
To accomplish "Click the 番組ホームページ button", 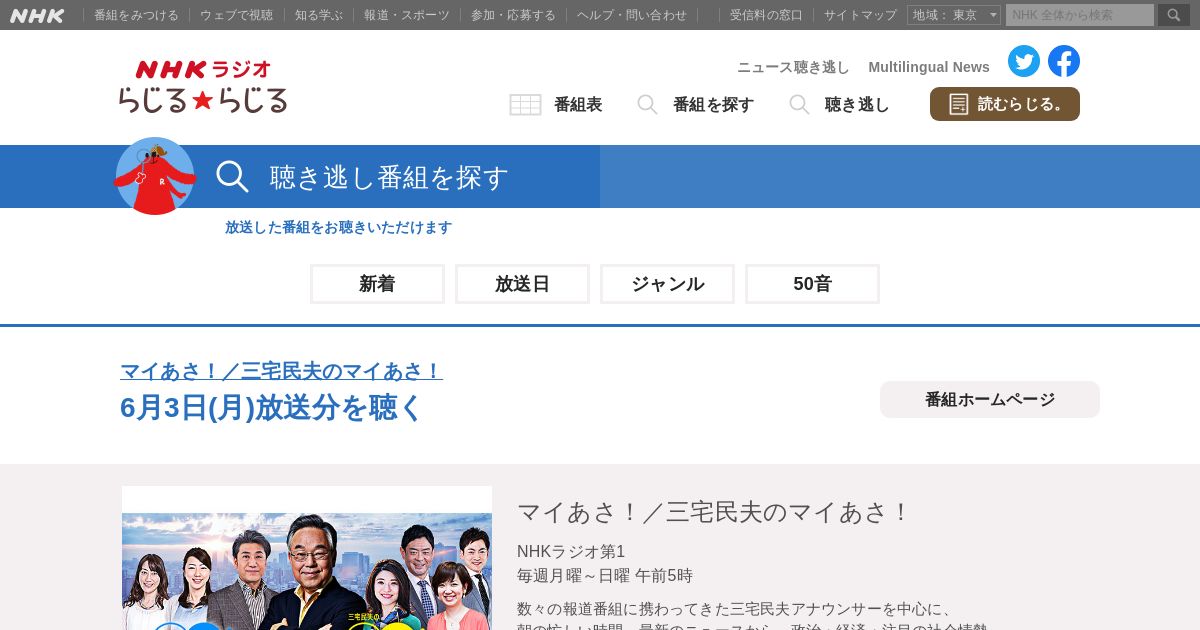I will tap(990, 399).
